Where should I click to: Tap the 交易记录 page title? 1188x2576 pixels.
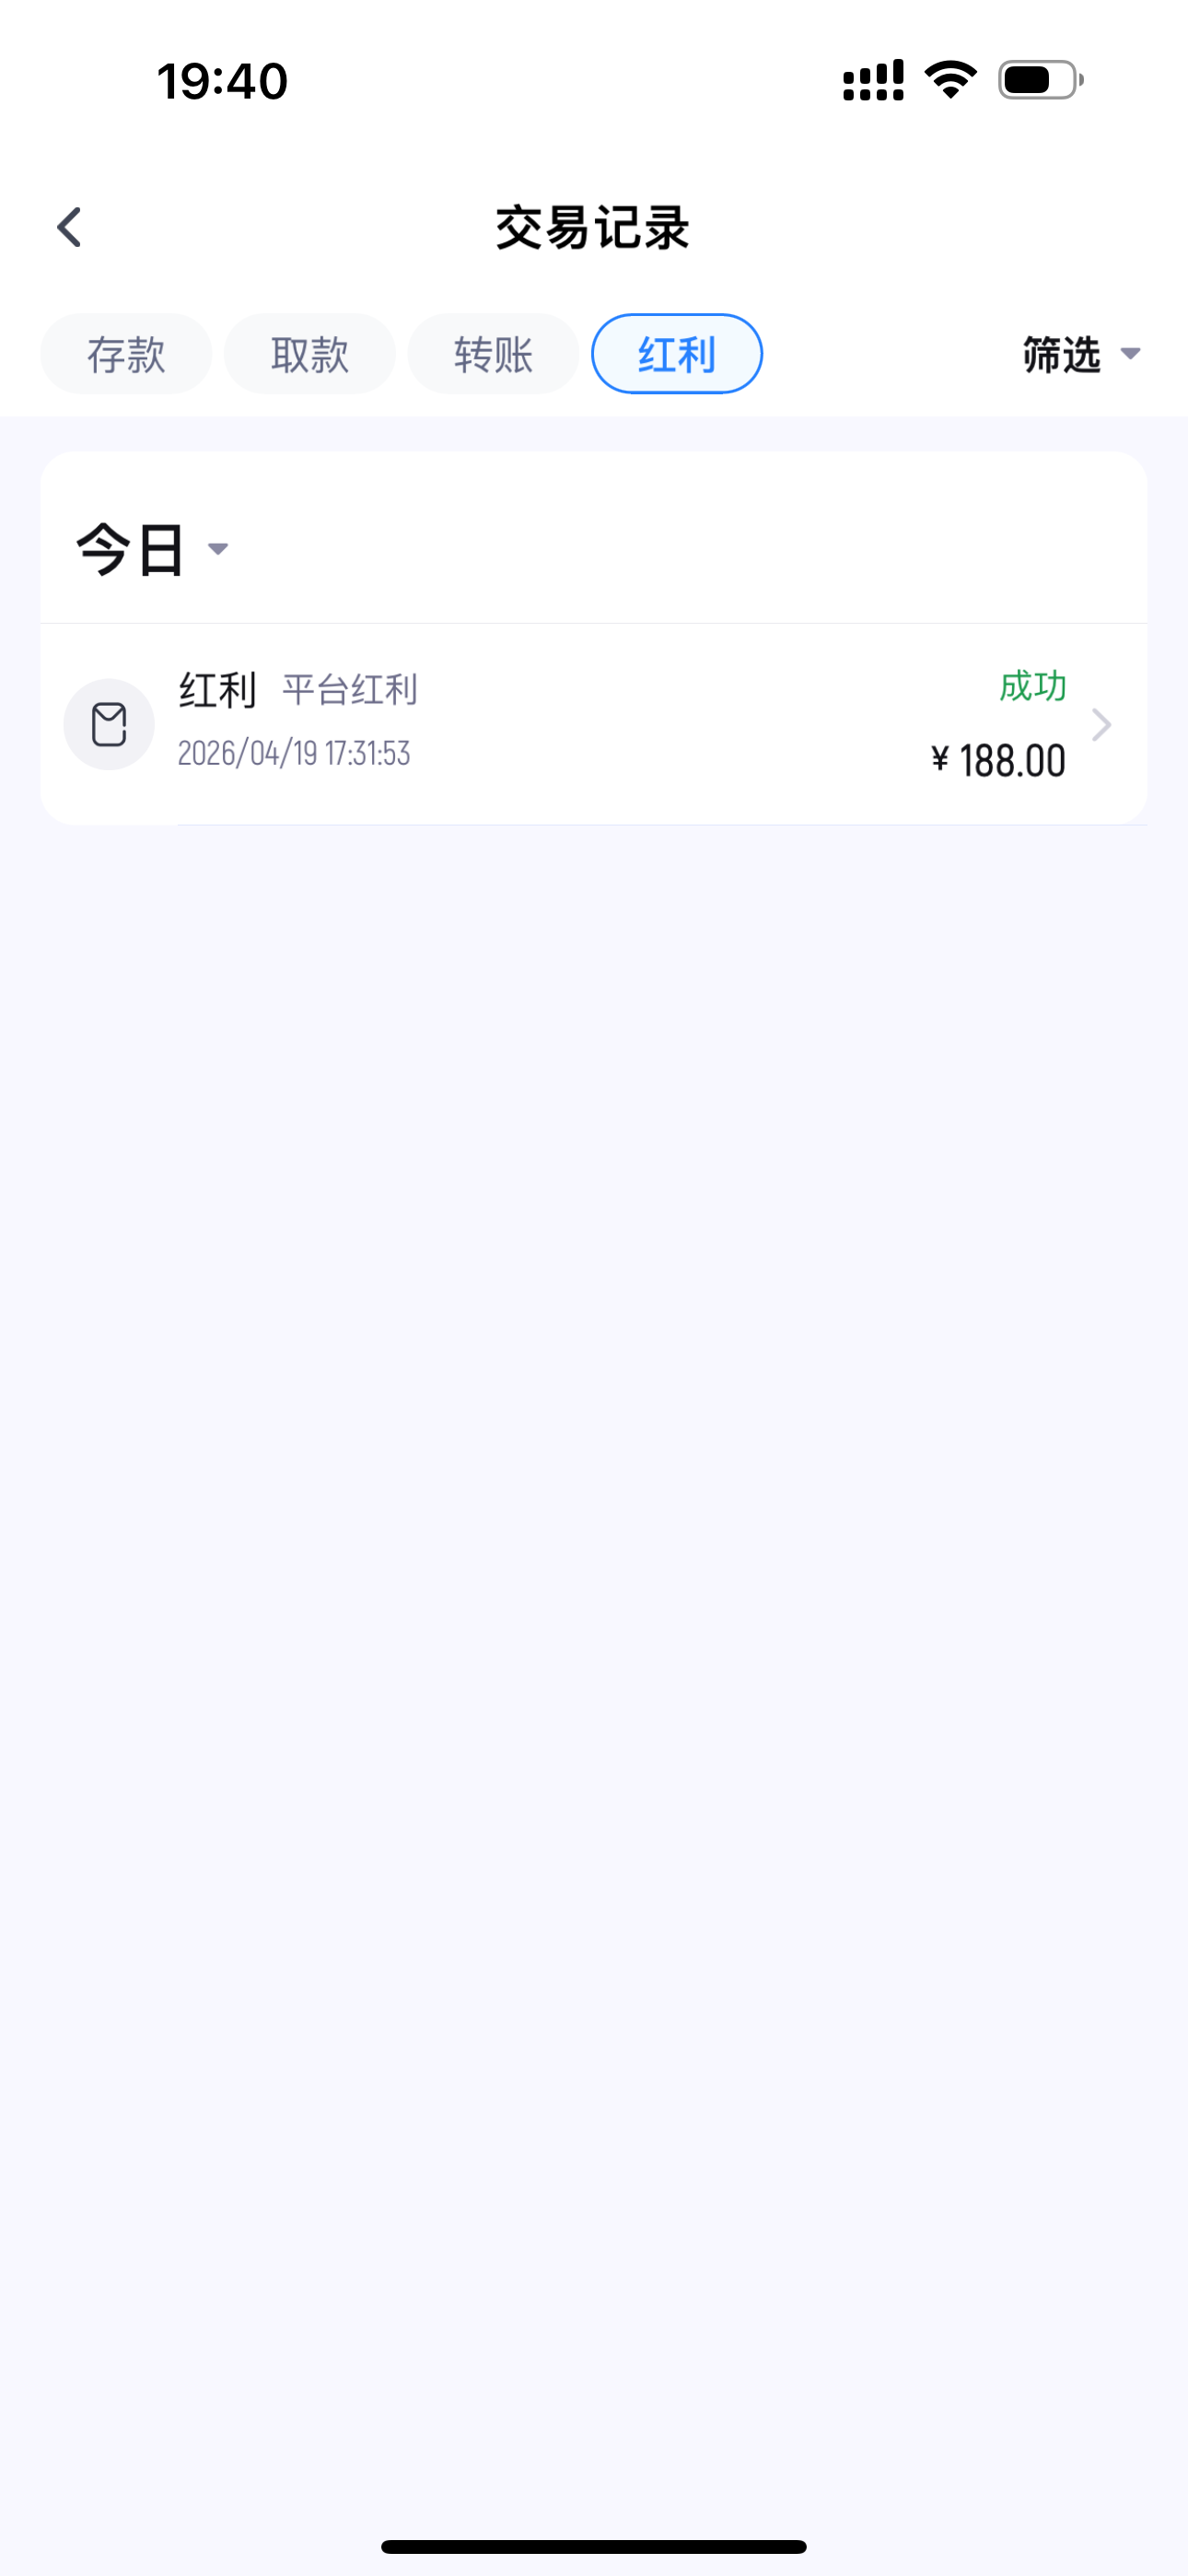593,228
